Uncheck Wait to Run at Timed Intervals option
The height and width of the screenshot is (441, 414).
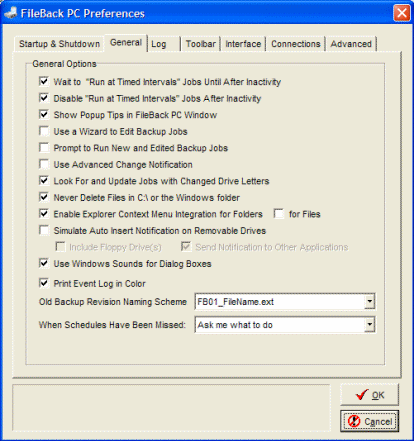44,81
